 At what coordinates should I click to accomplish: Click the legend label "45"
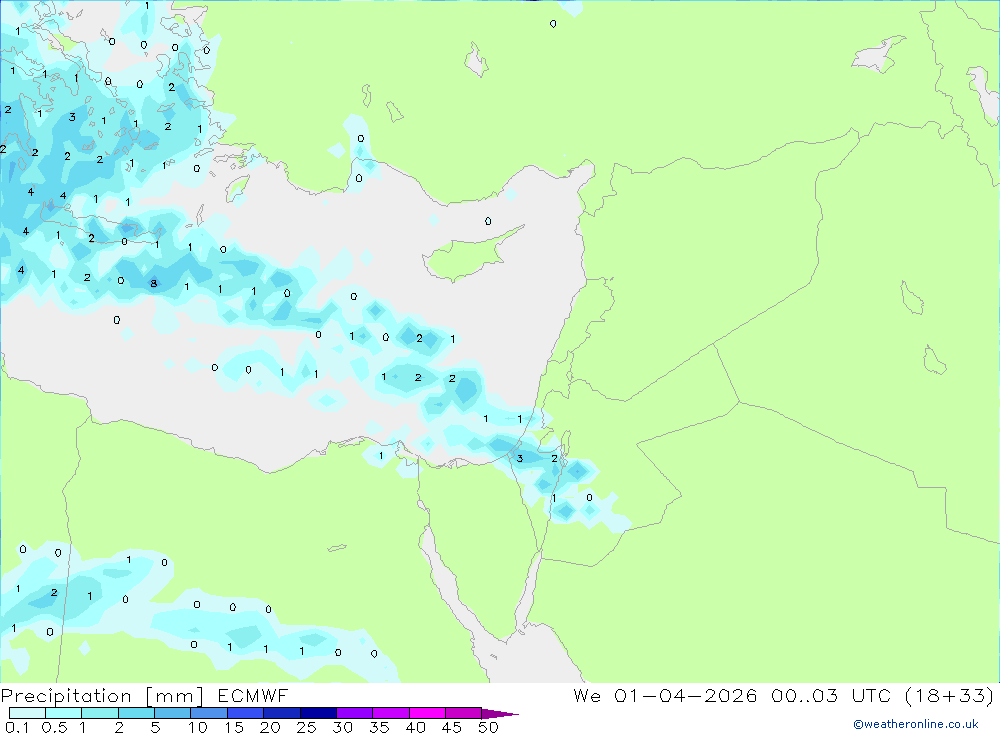pos(452,727)
